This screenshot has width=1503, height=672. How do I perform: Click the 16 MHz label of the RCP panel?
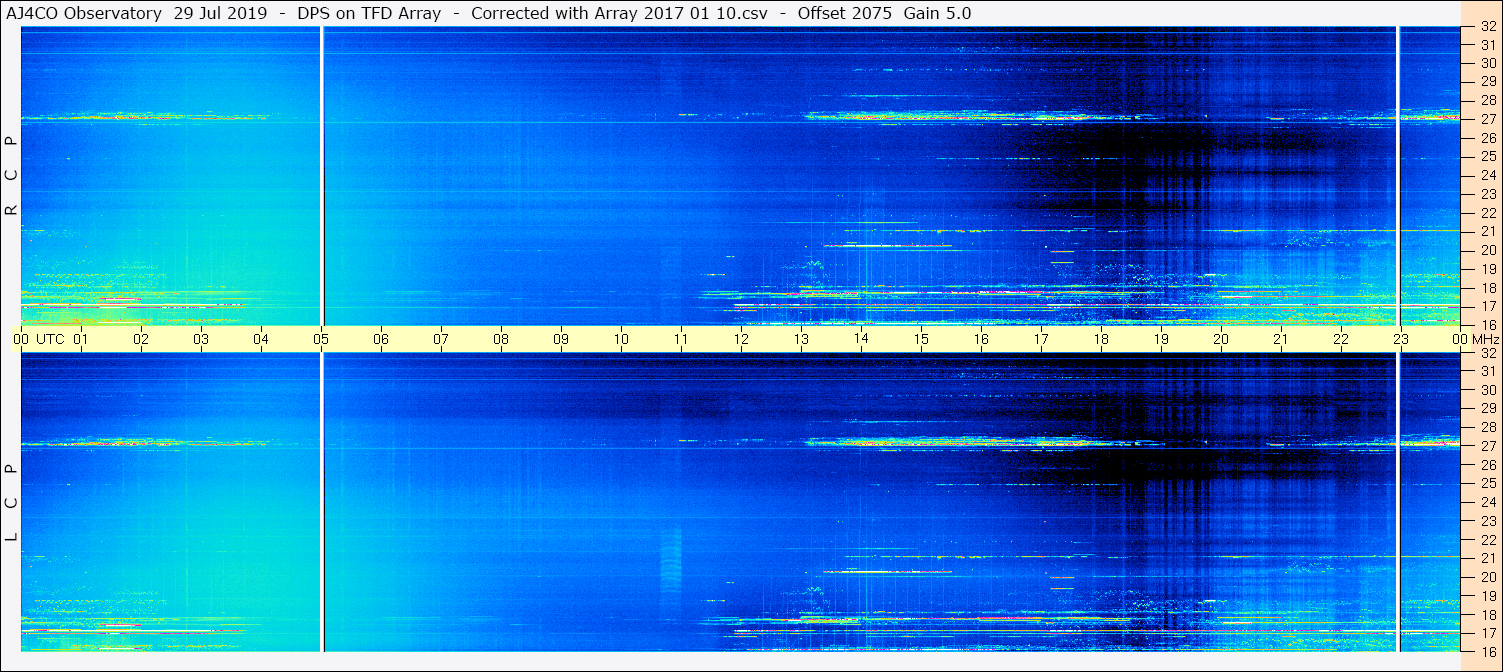click(1487, 324)
